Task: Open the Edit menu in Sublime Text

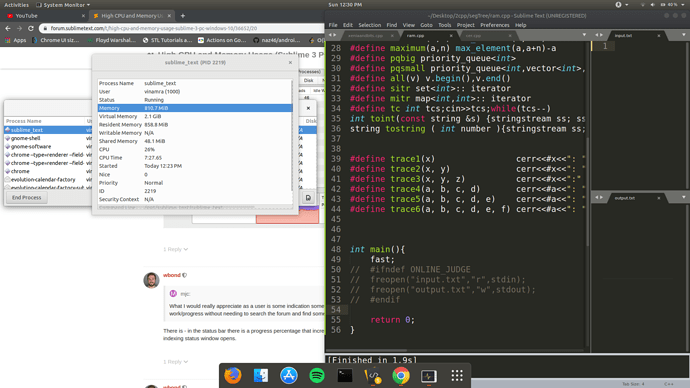Action: click(348, 25)
